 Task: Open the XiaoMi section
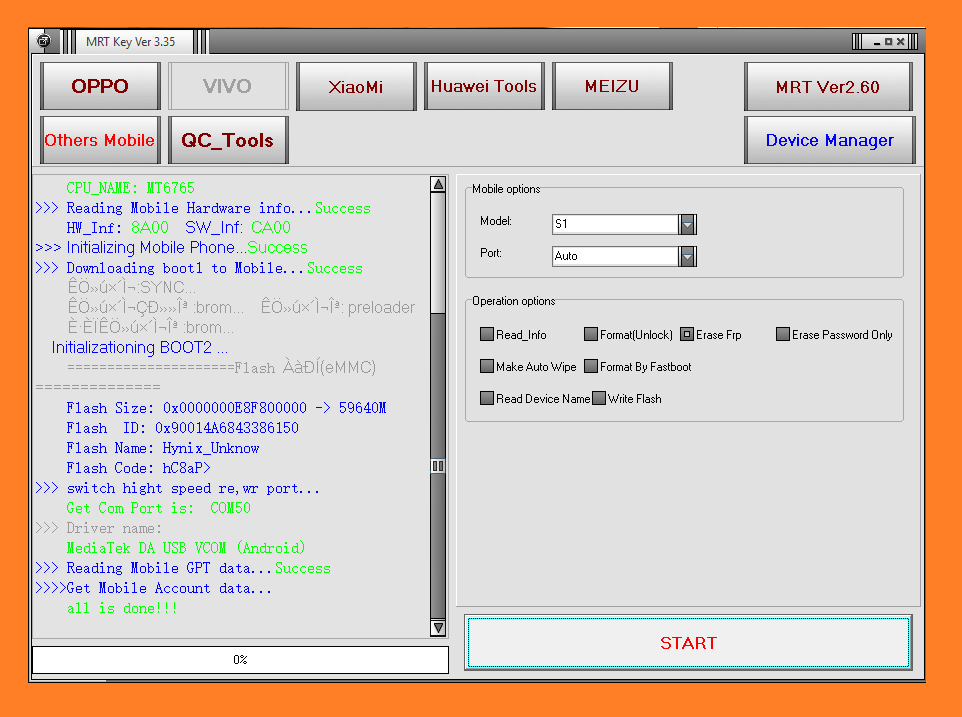[x=356, y=86]
